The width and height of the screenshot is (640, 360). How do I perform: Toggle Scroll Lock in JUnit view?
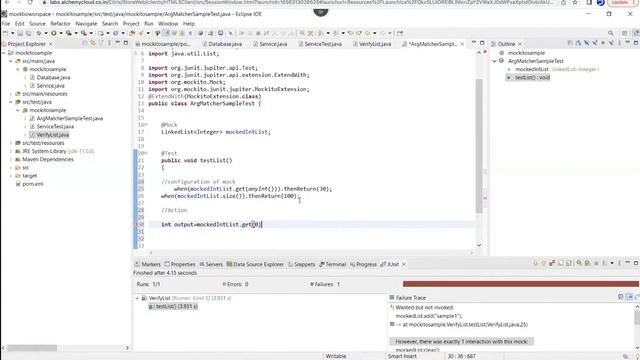pos(569,263)
